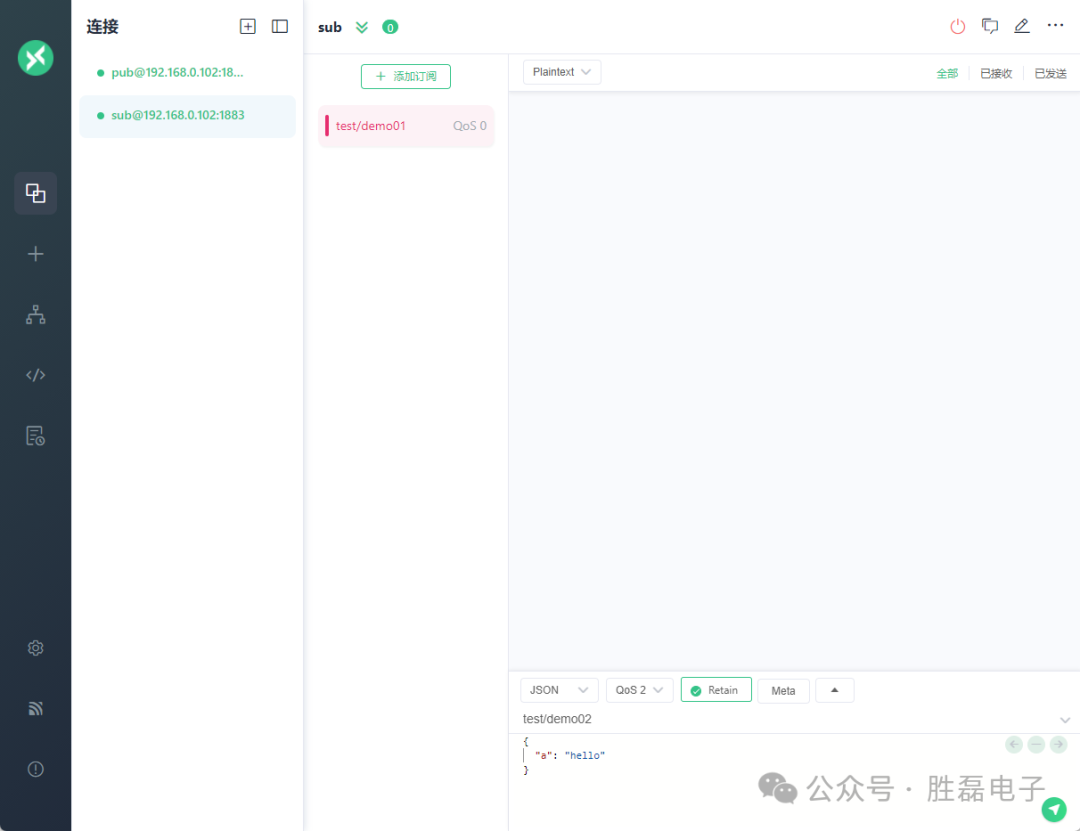The height and width of the screenshot is (831, 1080).
Task: Click the QoS 0 label on test/demo01
Action: pyautogui.click(x=470, y=126)
